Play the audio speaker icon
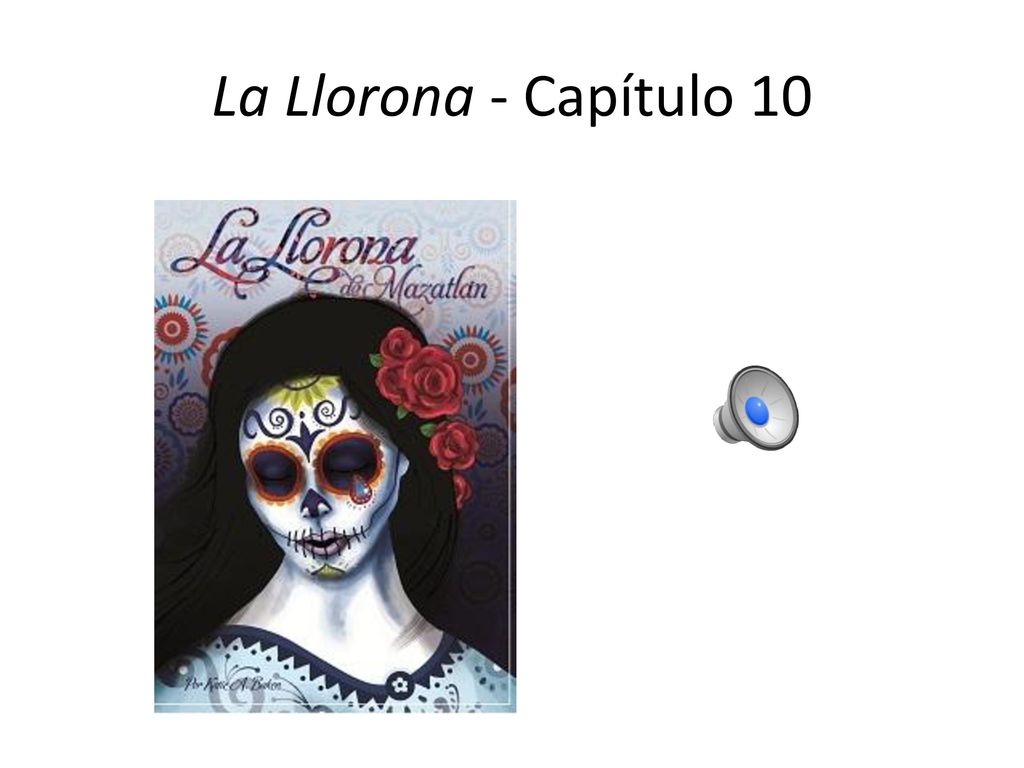Screen dimensions: 1024x768 click(x=756, y=408)
